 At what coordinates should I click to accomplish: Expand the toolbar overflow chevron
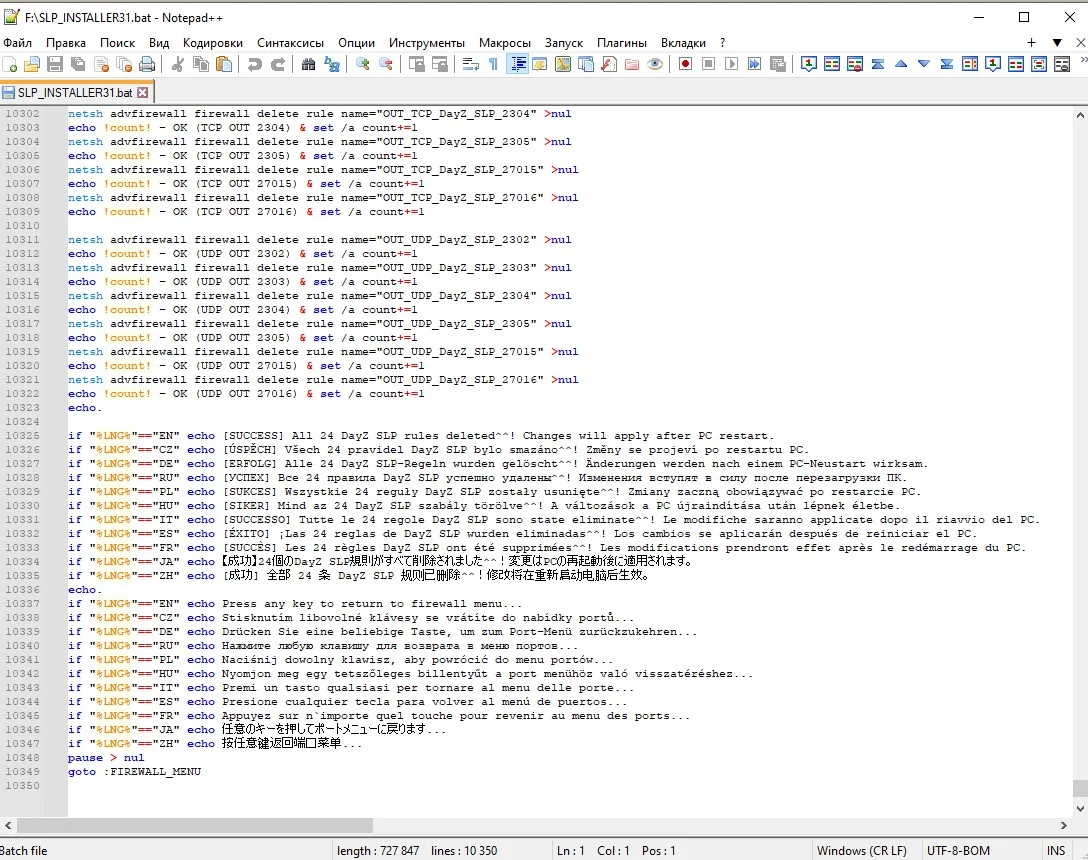[1083, 61]
